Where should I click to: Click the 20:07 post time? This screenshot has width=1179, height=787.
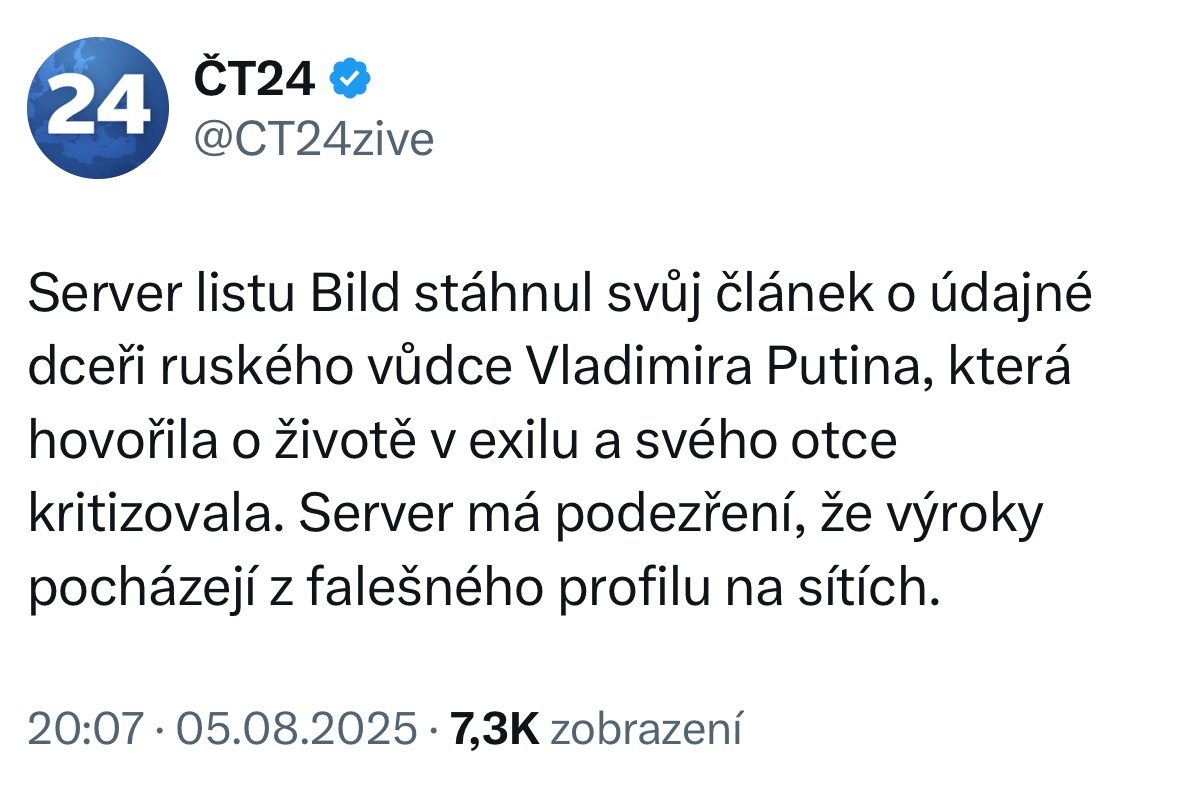(x=84, y=727)
